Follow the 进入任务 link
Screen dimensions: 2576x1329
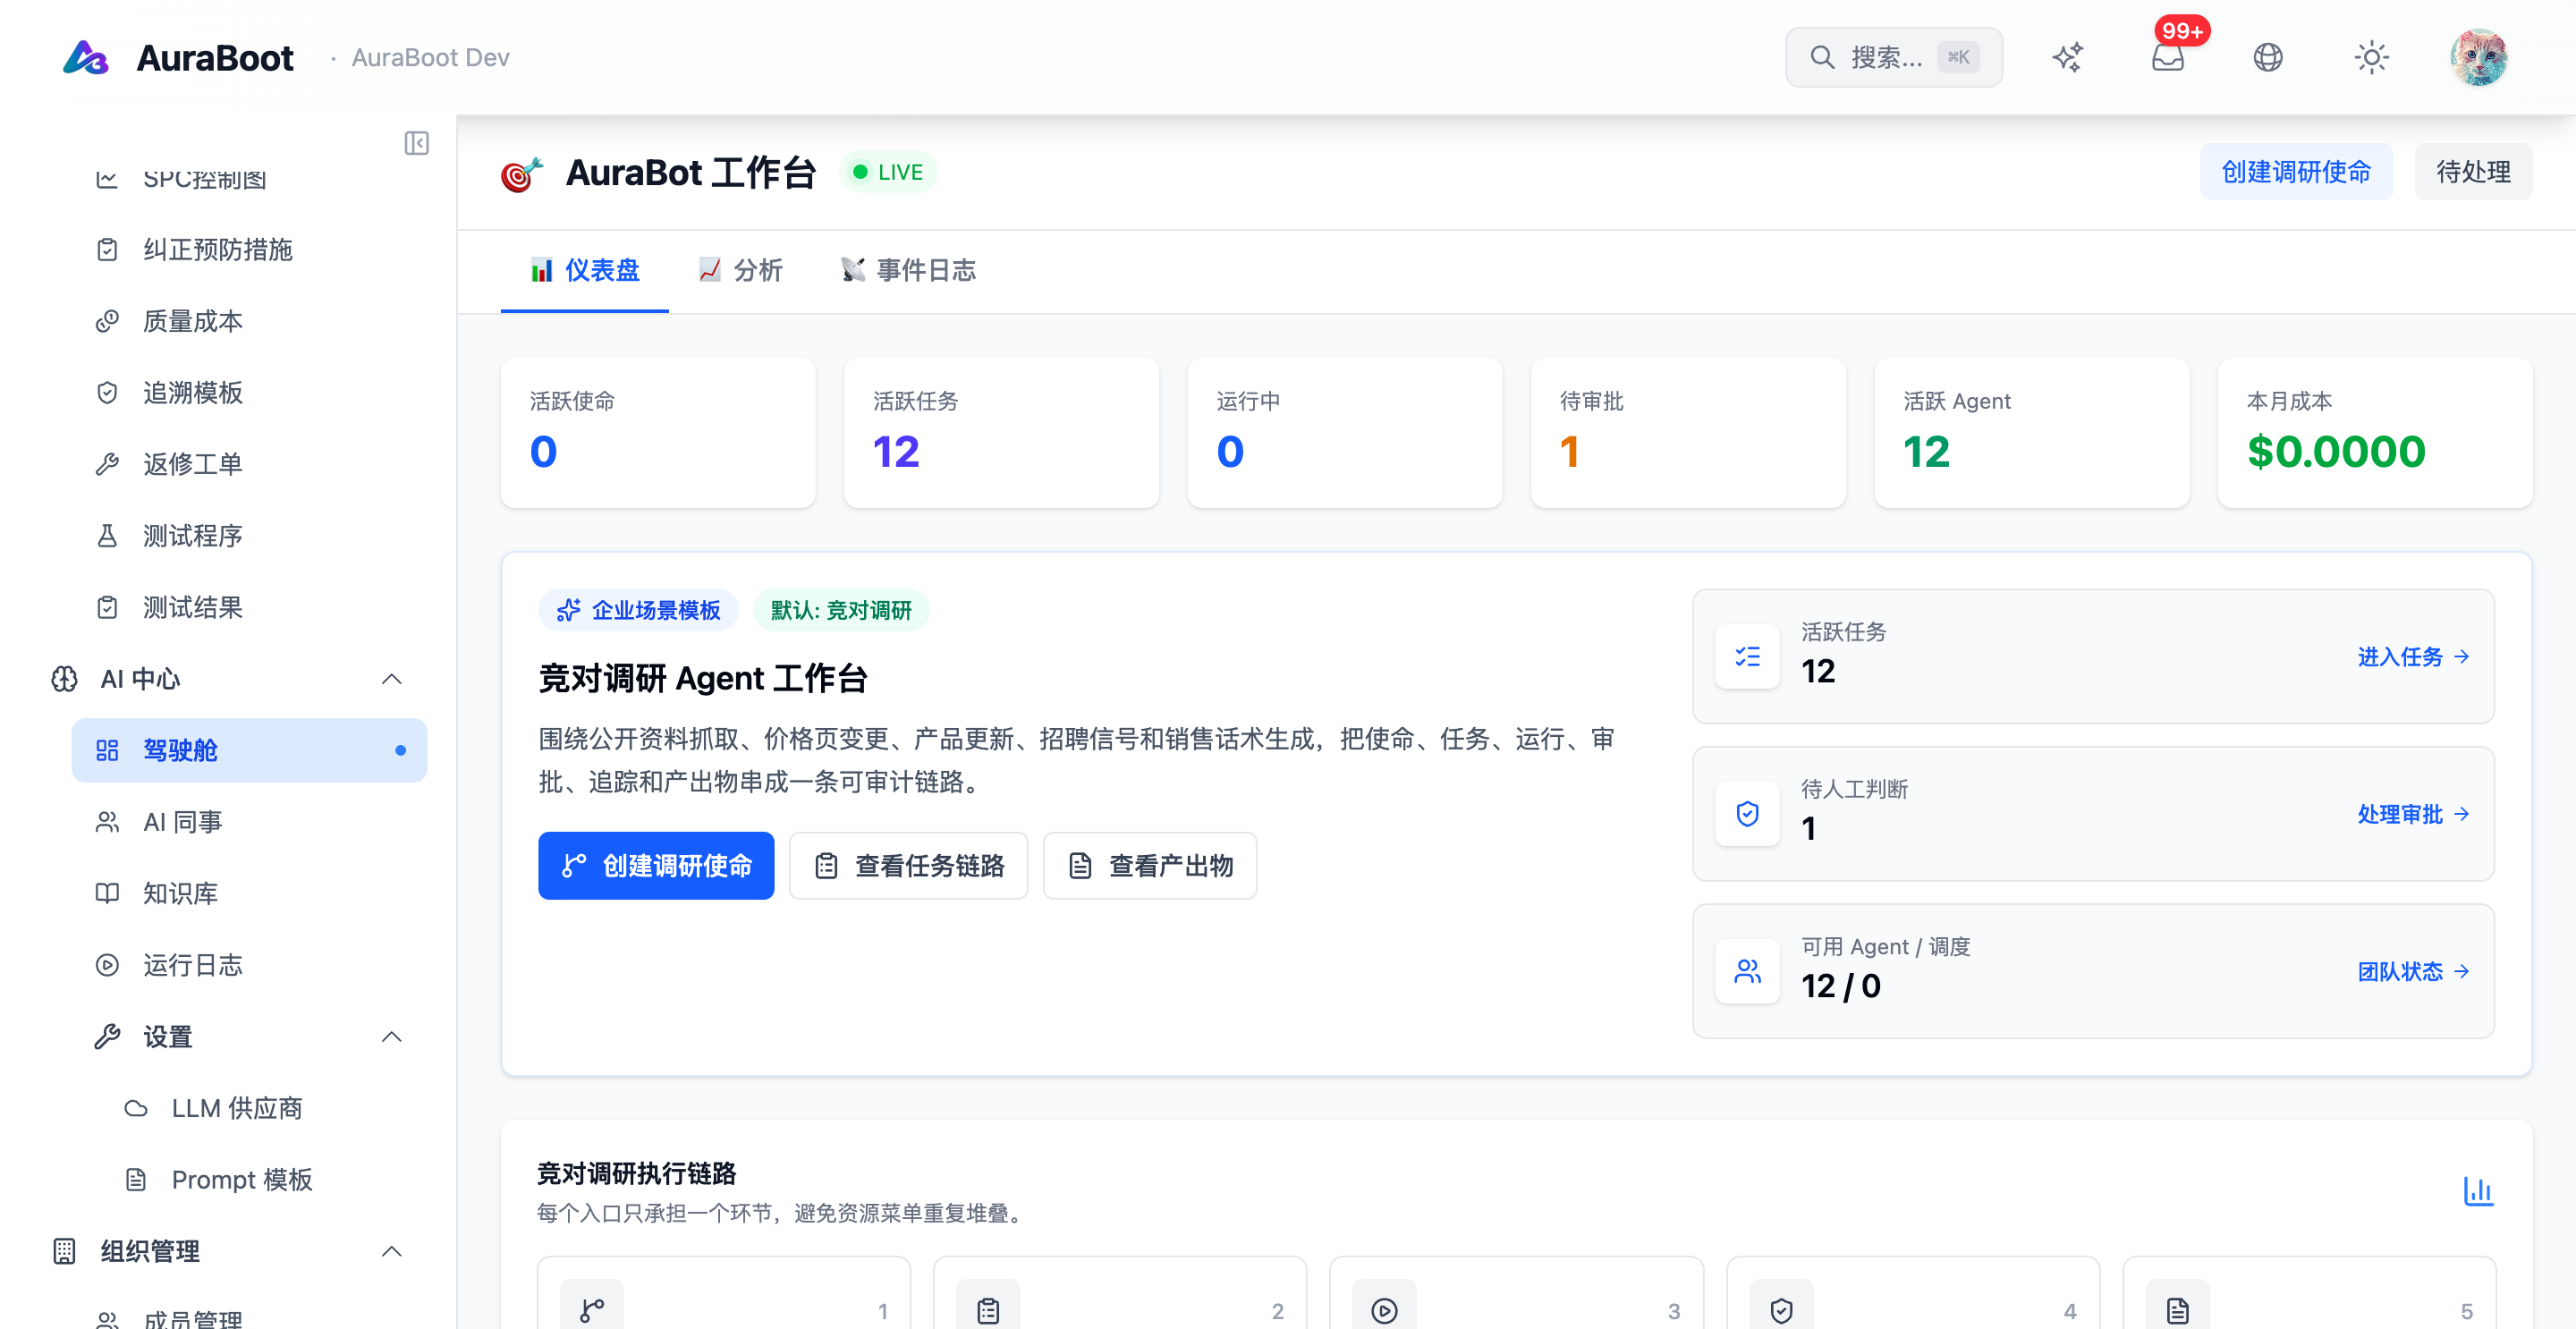point(2413,657)
